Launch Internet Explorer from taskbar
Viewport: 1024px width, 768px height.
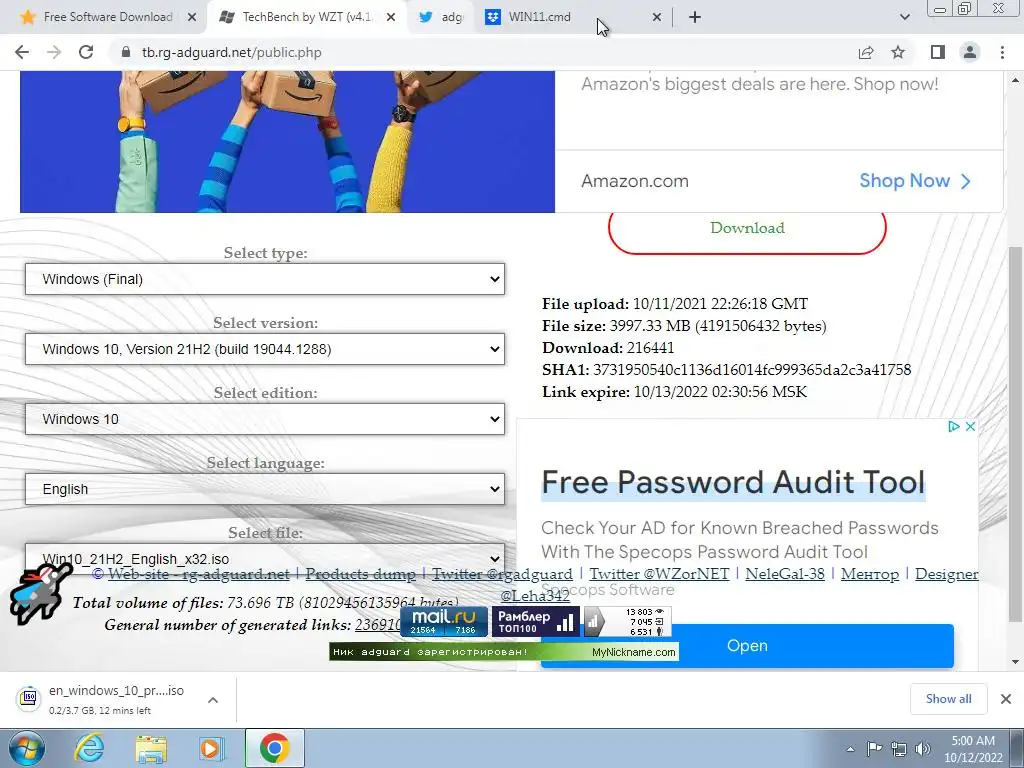click(x=88, y=748)
